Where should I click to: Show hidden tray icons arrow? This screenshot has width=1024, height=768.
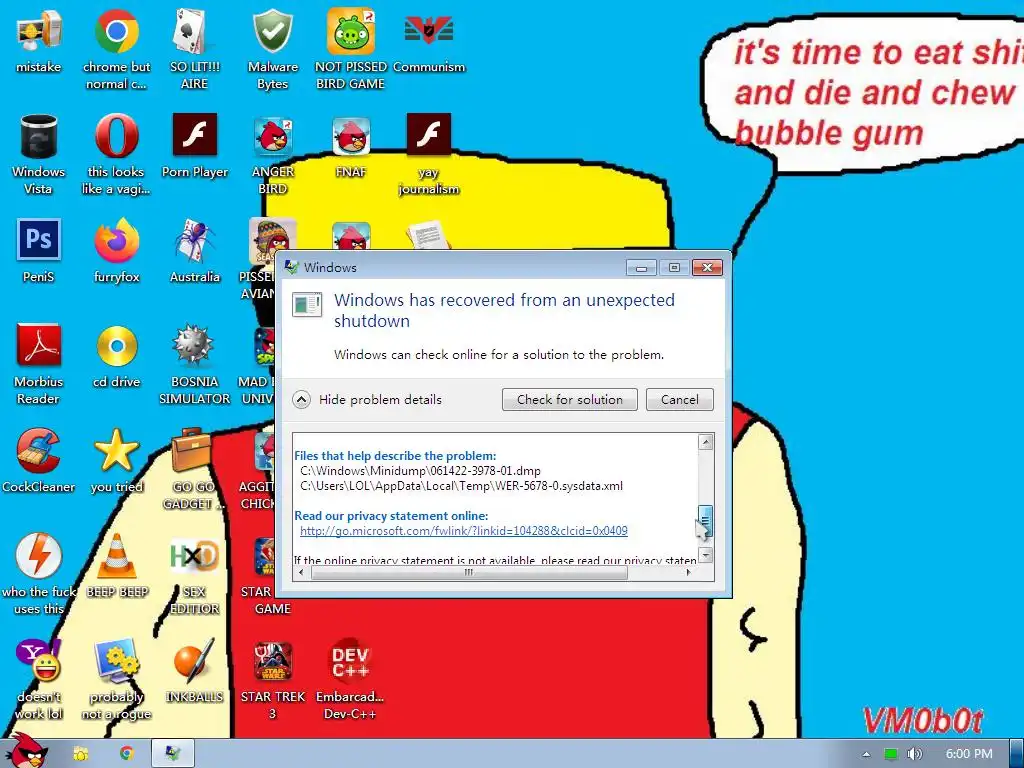pos(866,754)
